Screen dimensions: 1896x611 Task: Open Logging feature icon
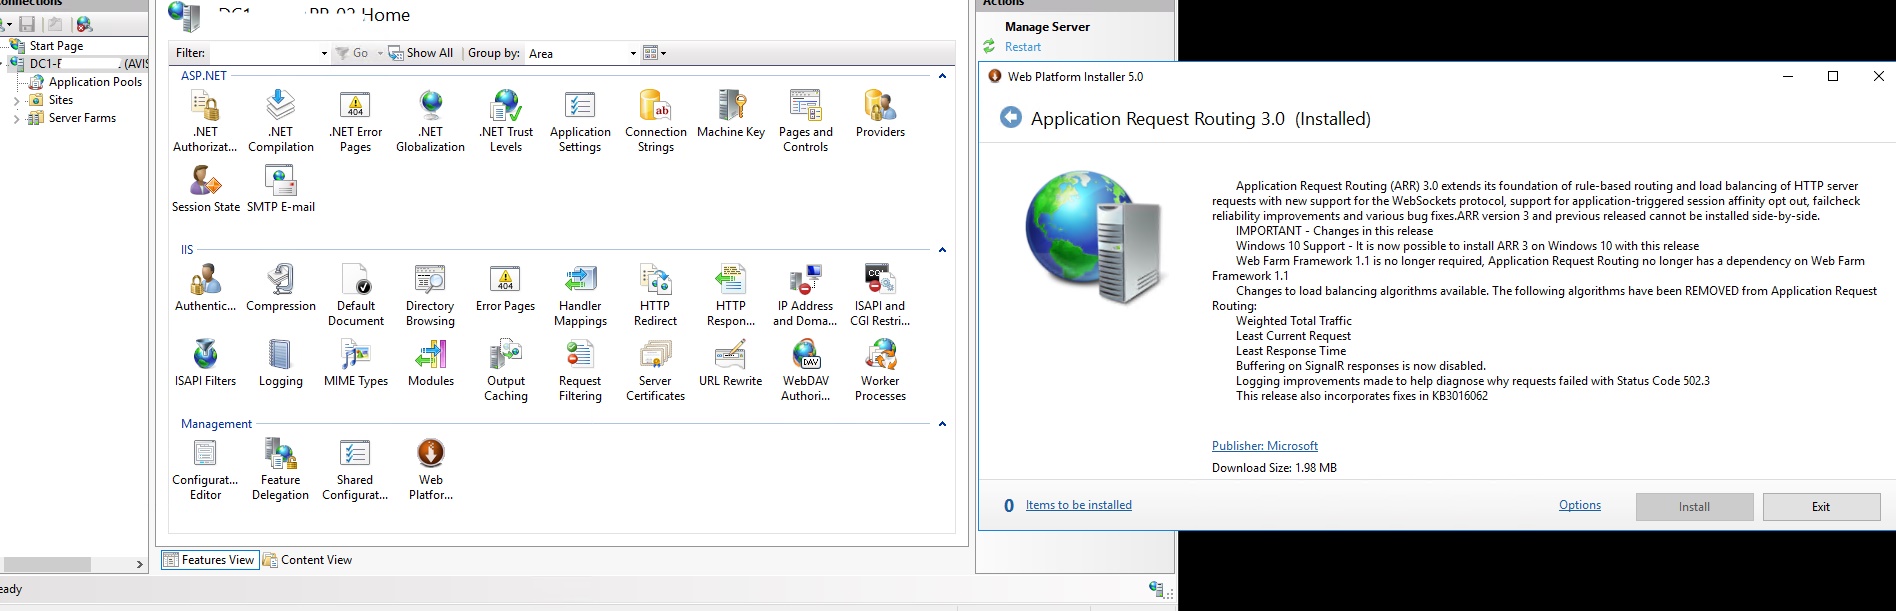[280, 362]
